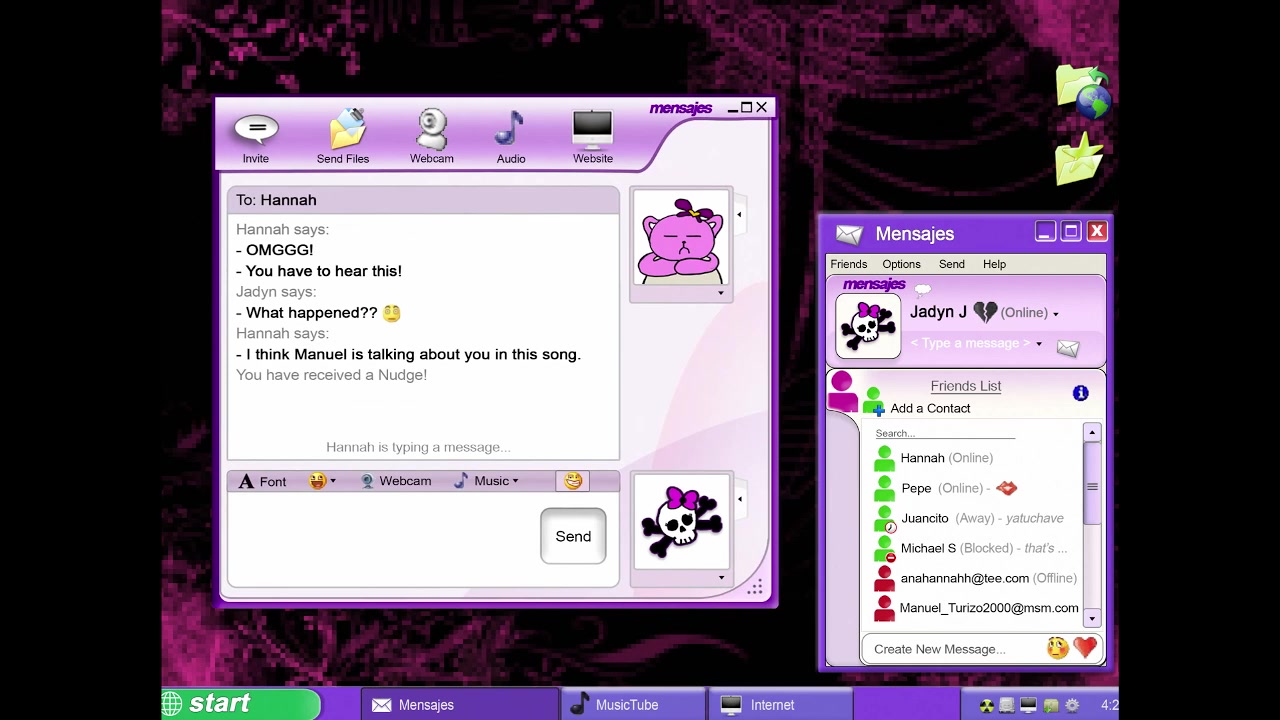Click Hannah's status icon in friends list

[884, 458]
